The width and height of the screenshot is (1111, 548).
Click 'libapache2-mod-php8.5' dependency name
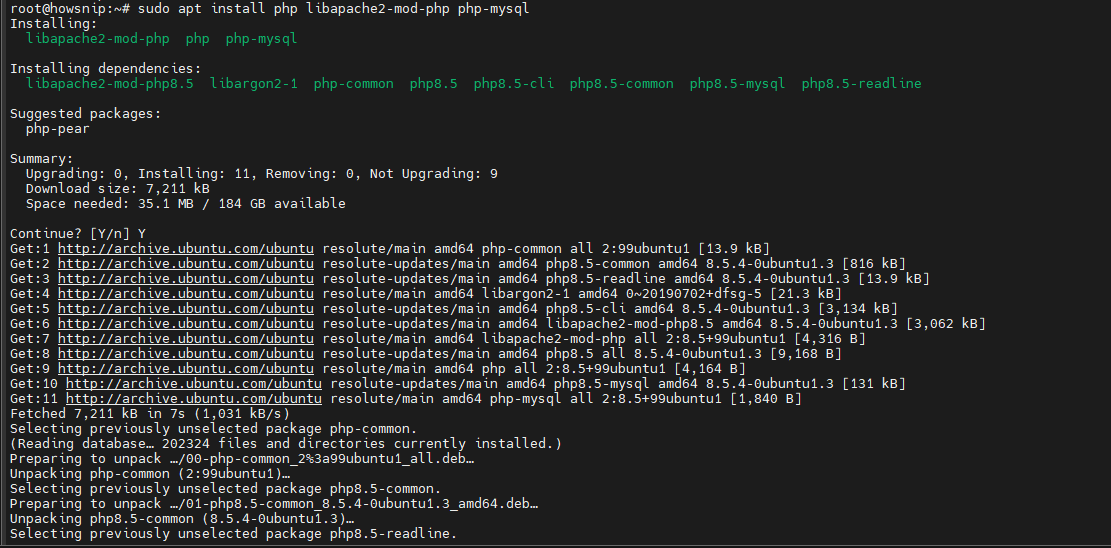click(x=110, y=84)
